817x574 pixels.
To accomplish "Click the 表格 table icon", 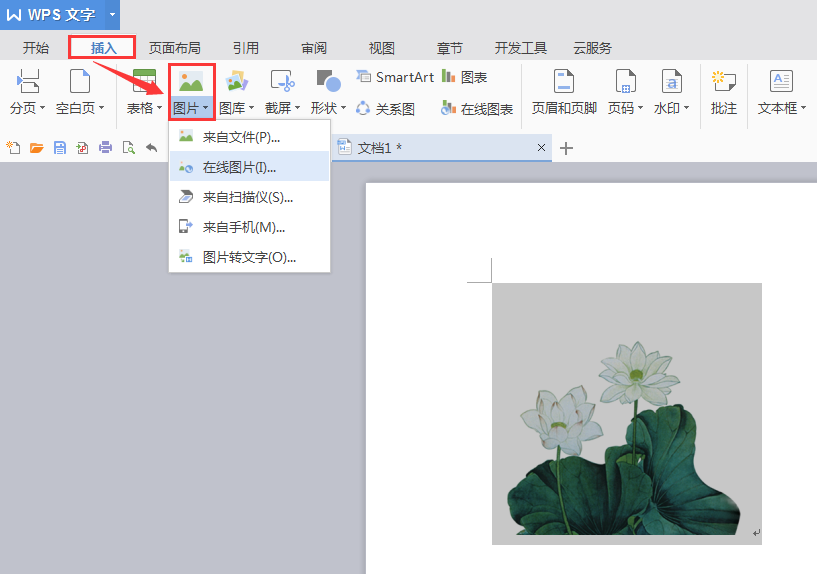I will [144, 81].
